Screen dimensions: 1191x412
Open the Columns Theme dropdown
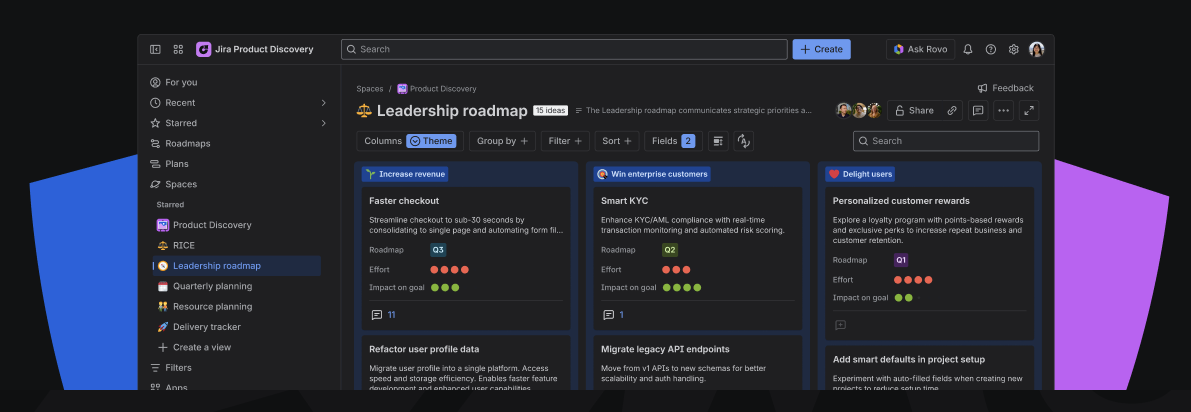pyautogui.click(x=409, y=141)
